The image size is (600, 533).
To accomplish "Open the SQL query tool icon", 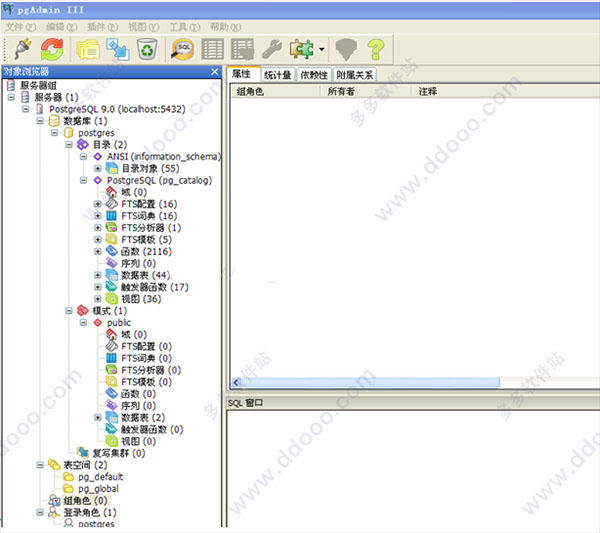I will point(183,49).
